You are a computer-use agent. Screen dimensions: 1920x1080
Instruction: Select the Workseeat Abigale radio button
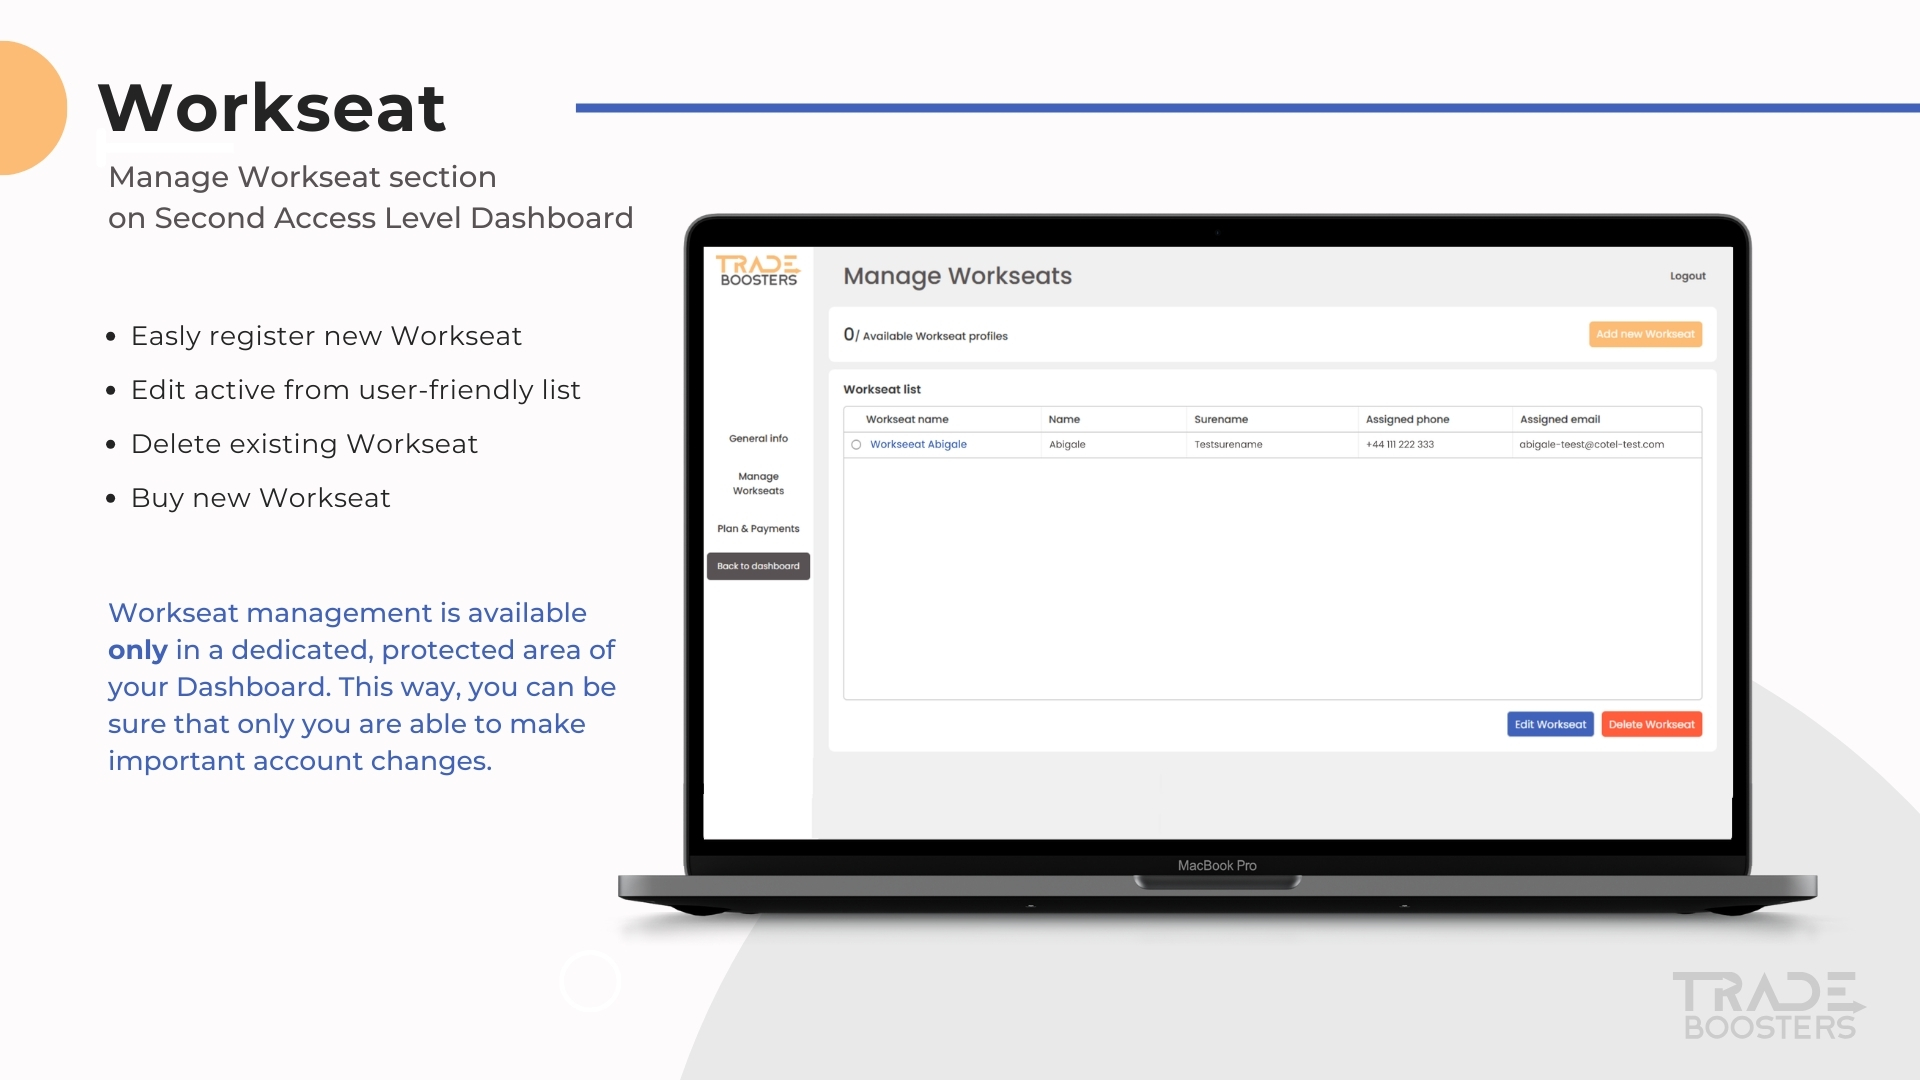[x=856, y=445]
